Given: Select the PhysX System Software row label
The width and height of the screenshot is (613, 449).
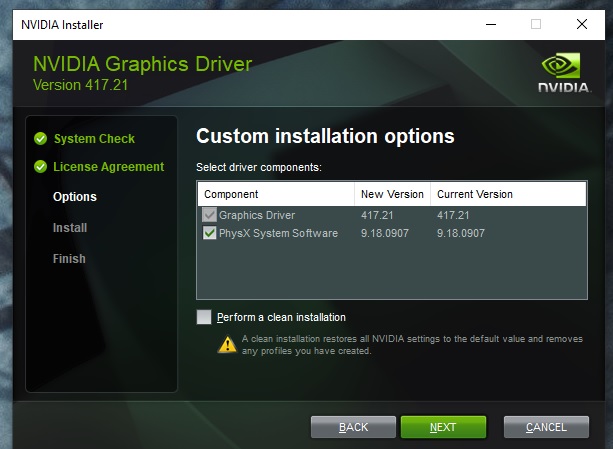Looking at the screenshot, I should (x=278, y=233).
